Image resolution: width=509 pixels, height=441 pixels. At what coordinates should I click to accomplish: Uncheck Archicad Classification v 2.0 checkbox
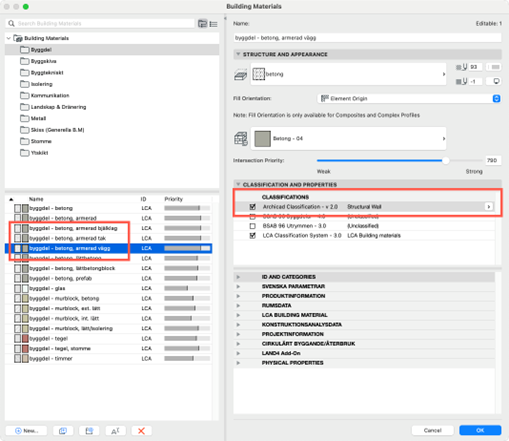coord(253,207)
